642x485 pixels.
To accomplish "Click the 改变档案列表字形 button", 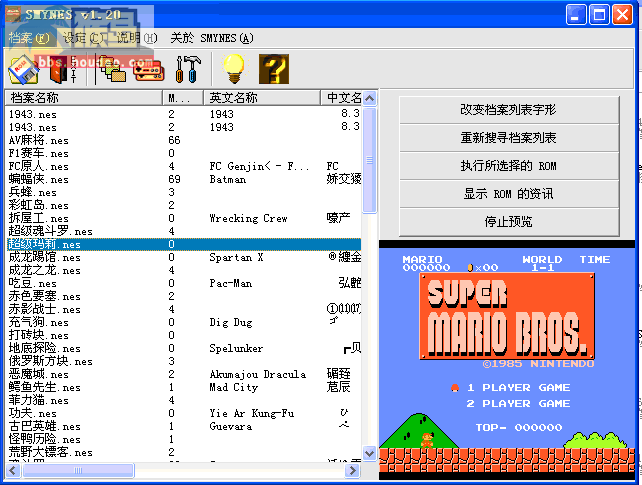I will (509, 110).
